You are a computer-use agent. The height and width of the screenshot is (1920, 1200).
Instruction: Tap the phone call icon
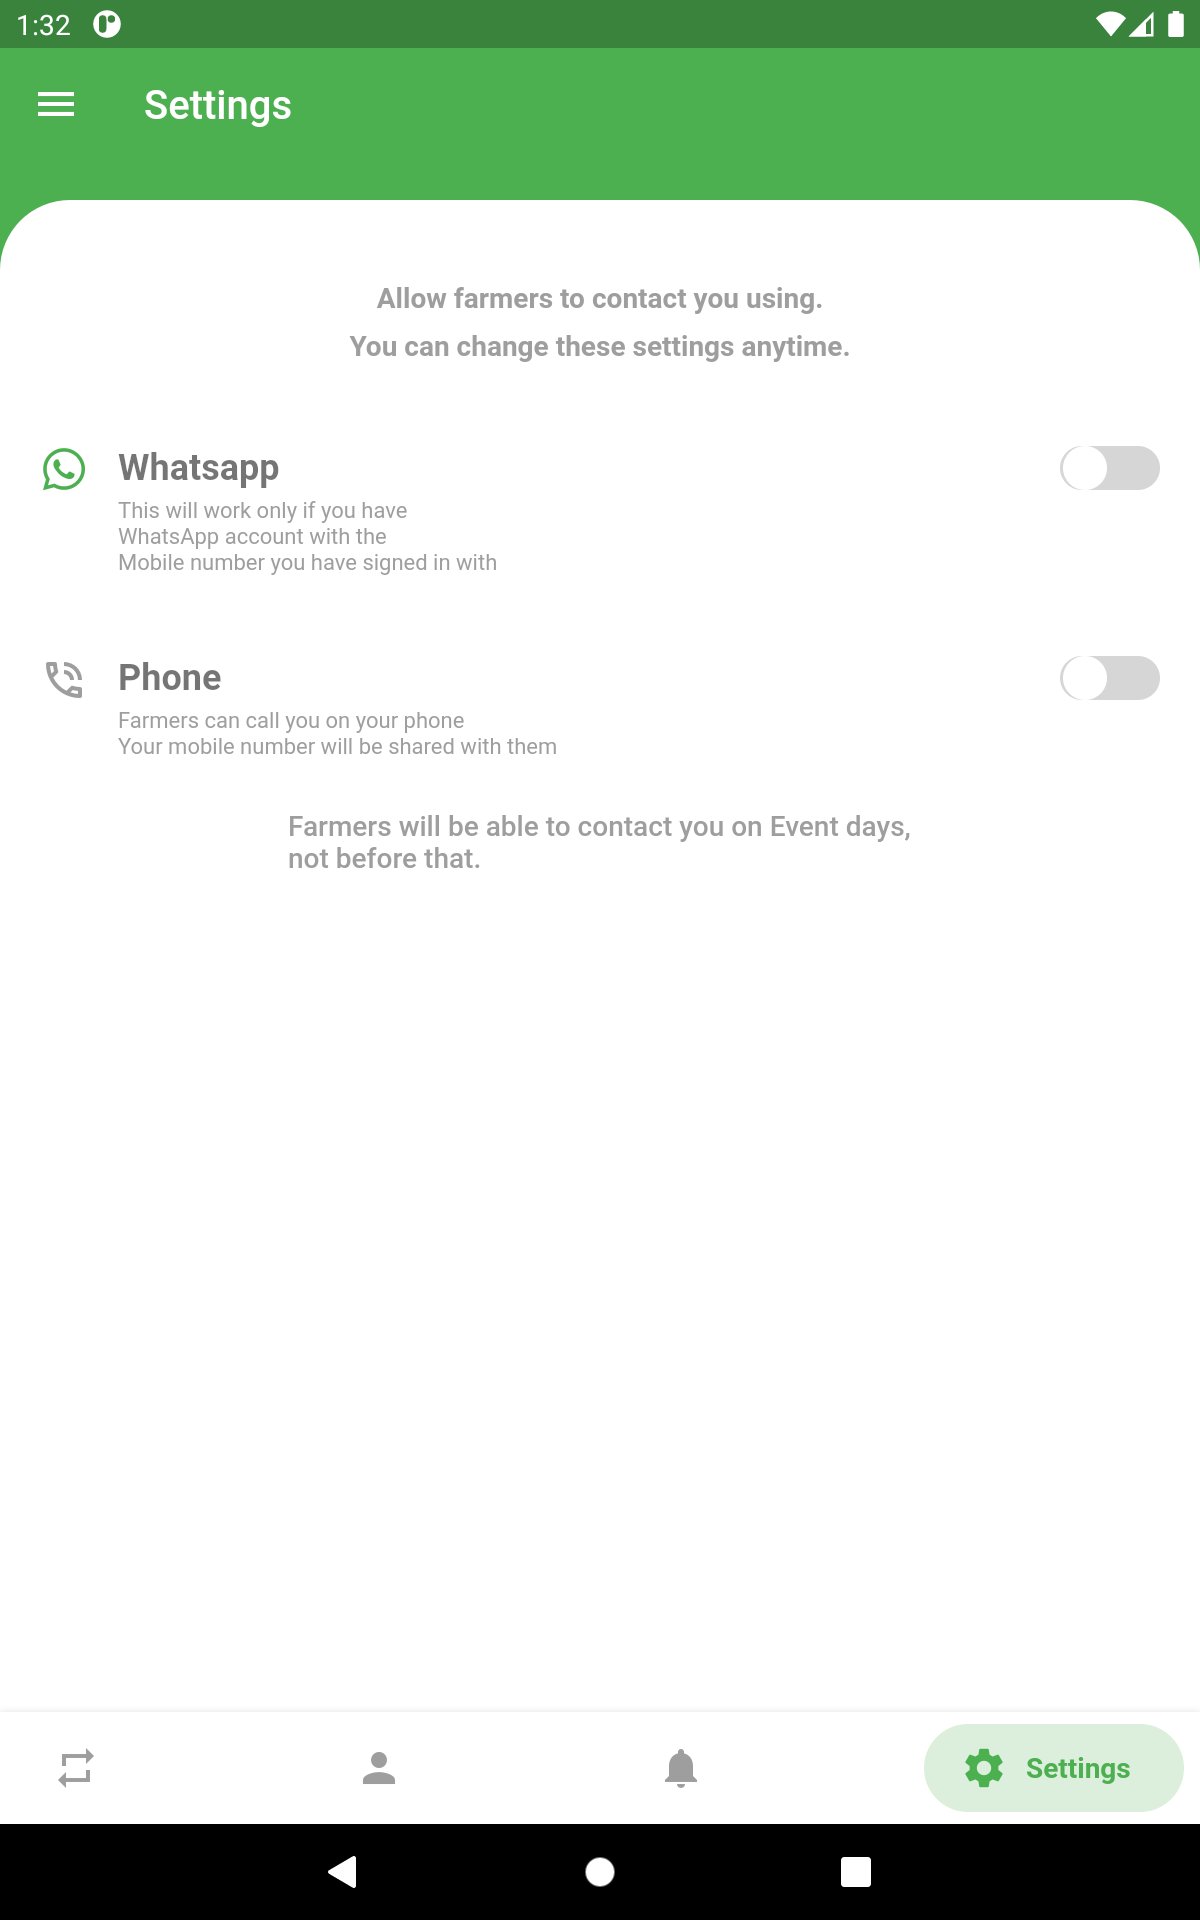point(64,679)
